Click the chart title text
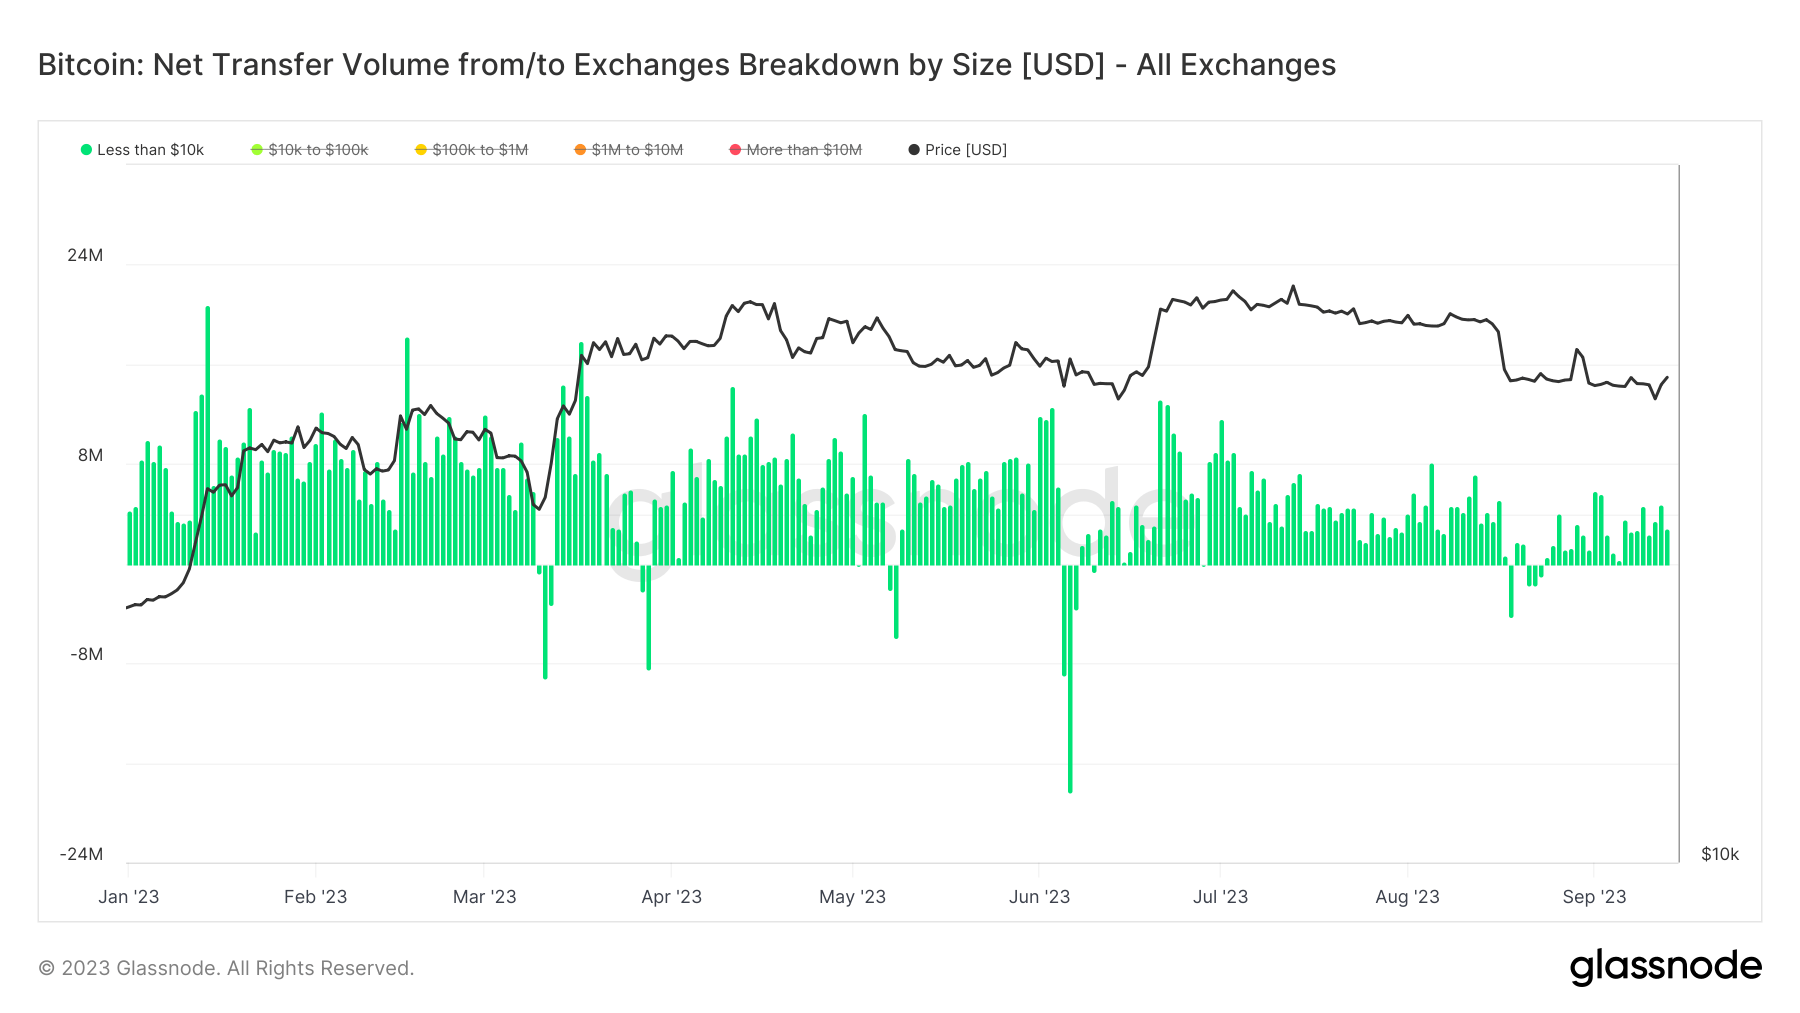1800x1013 pixels. pos(686,65)
